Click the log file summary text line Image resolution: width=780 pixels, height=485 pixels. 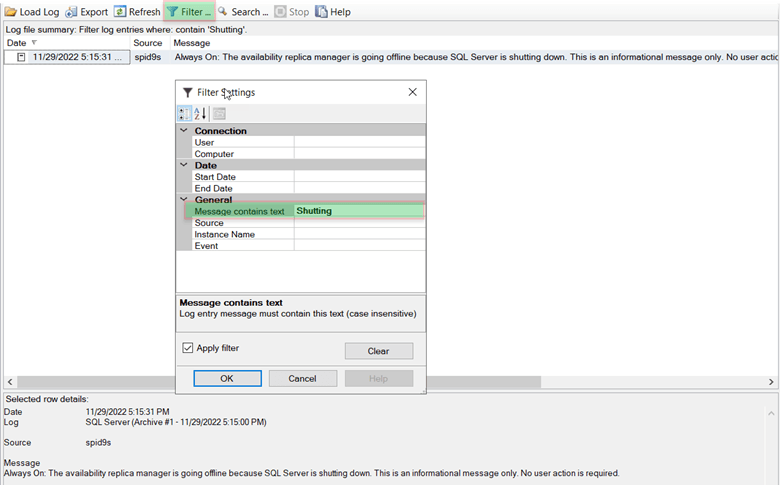pos(126,29)
